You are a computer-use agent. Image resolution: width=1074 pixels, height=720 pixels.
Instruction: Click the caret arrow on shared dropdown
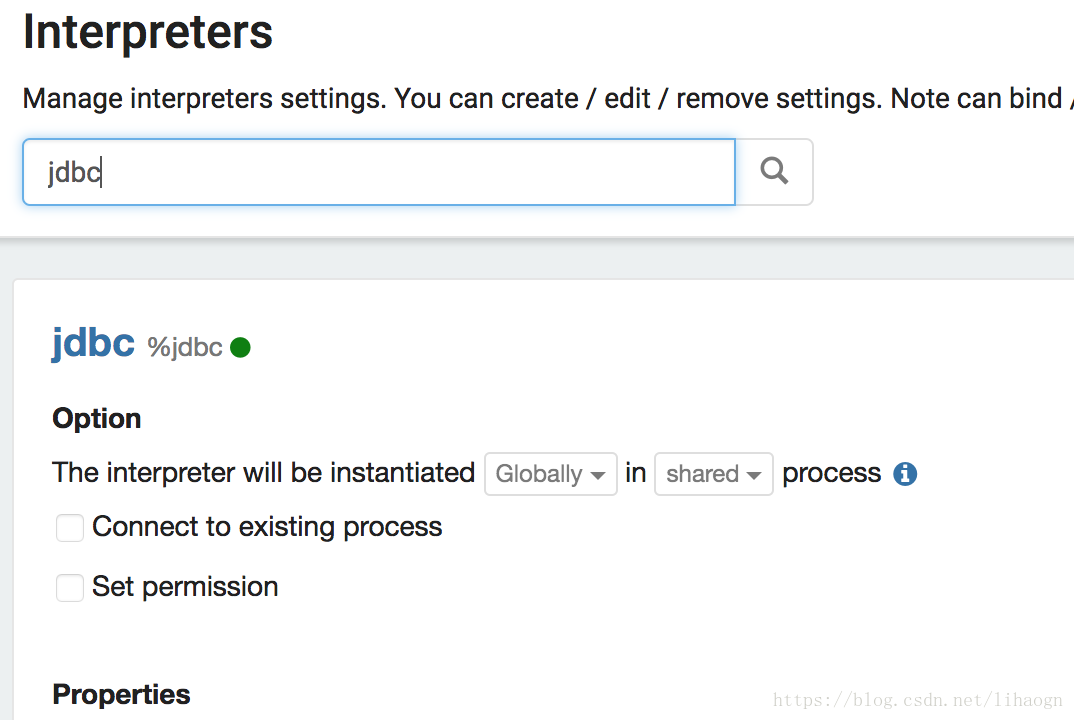tap(754, 475)
